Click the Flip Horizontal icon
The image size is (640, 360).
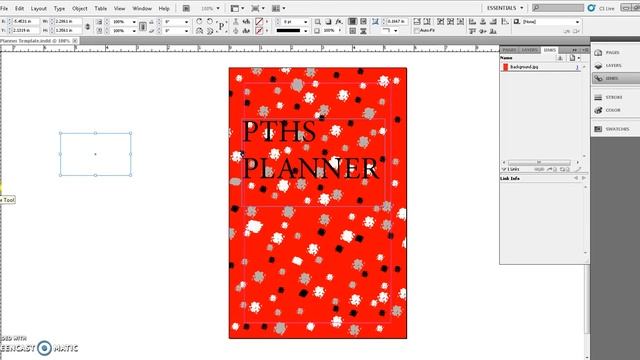coord(199,31)
